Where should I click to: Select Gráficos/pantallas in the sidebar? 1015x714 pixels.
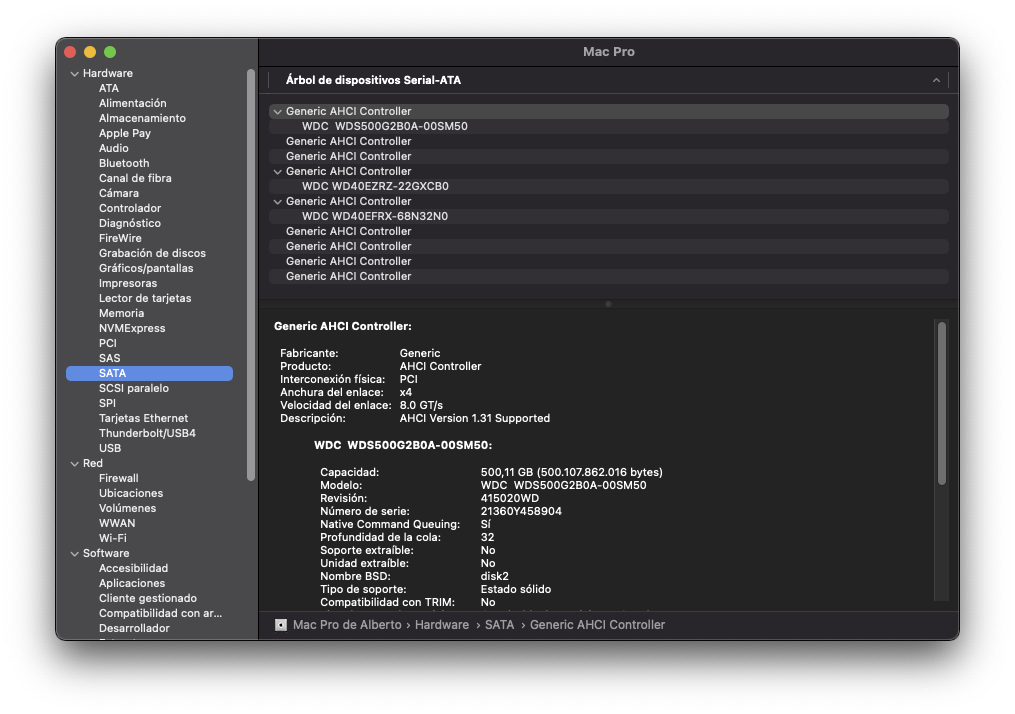coord(146,268)
